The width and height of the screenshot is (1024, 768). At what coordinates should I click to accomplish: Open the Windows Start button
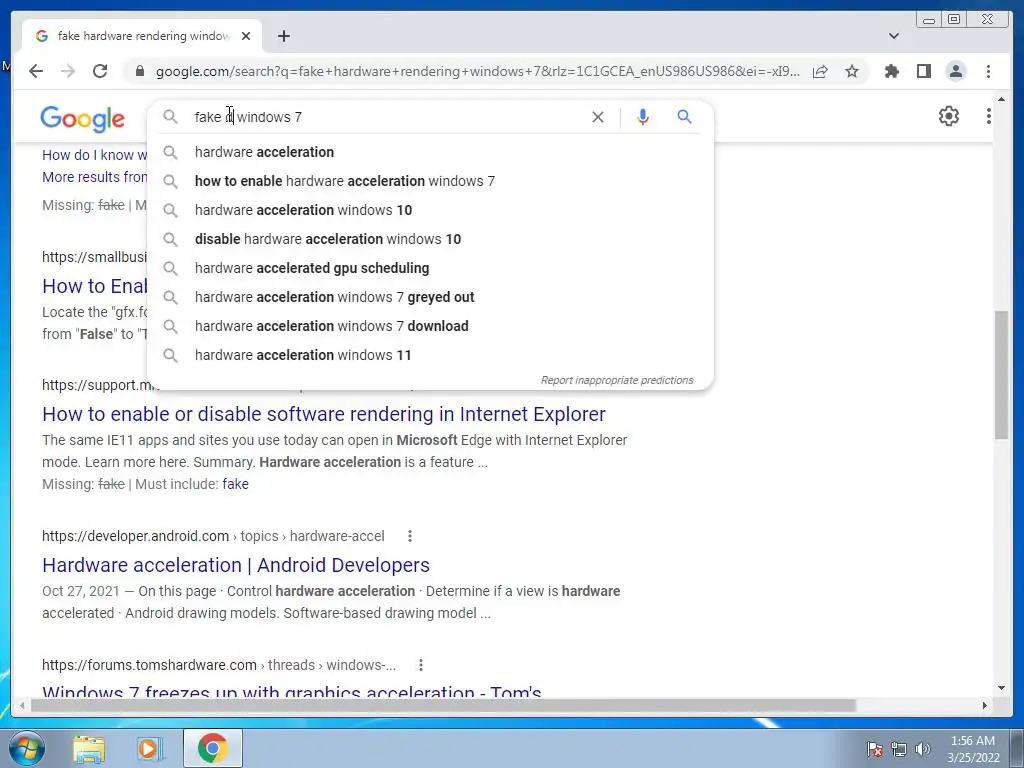pyautogui.click(x=27, y=748)
